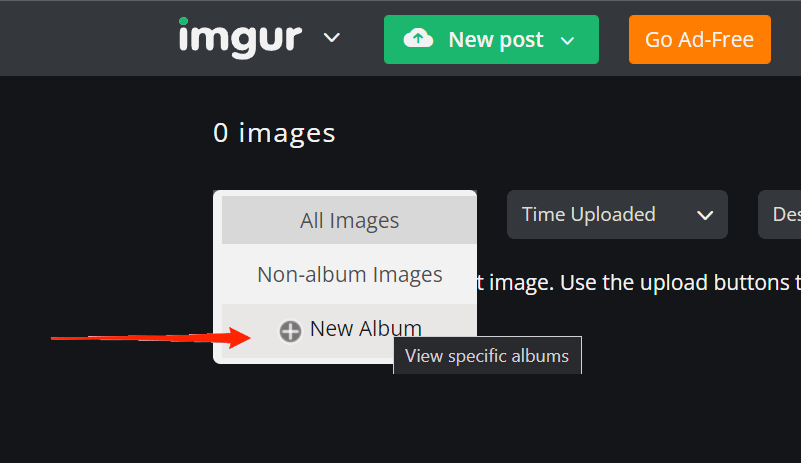
Task: Click the white arrow inside the cloud icon
Action: point(419,40)
